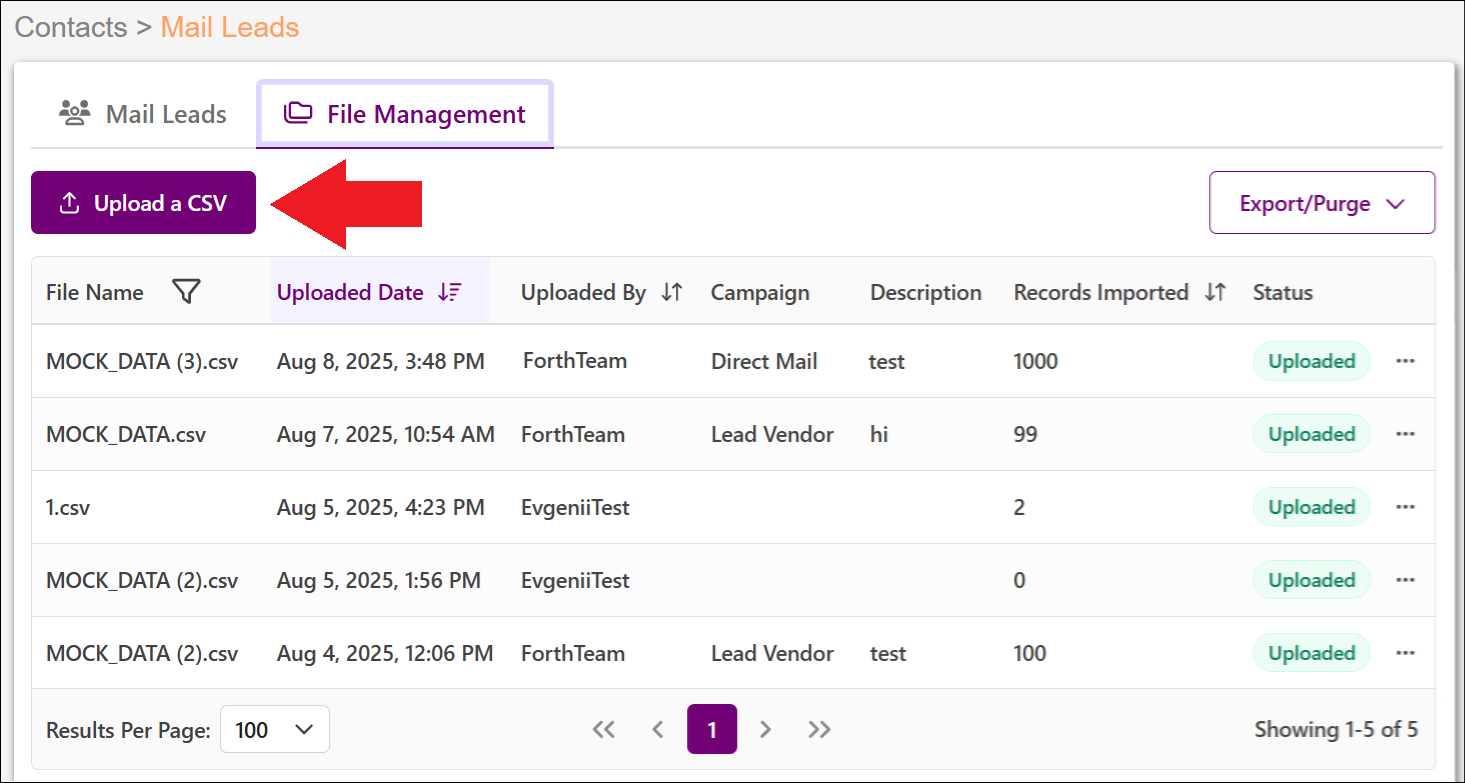Click the description cell 'hi'
The height and width of the screenshot is (783, 1465).
tap(879, 434)
